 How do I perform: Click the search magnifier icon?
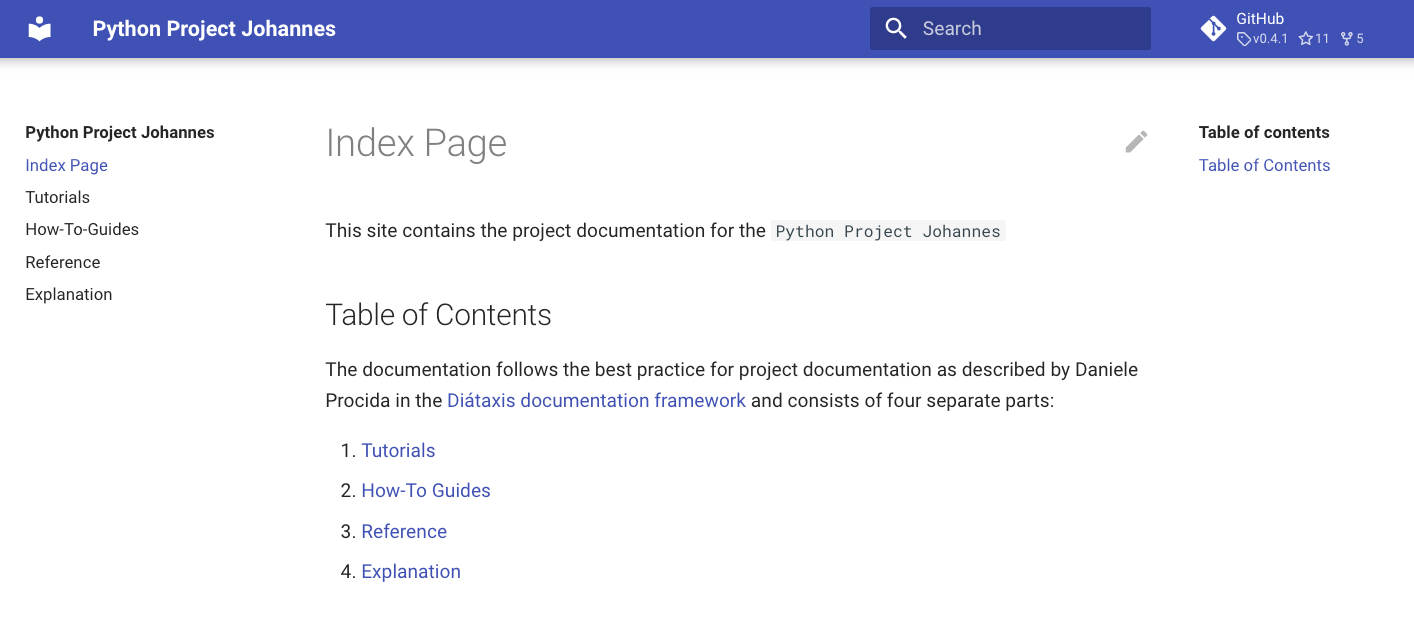click(x=895, y=28)
